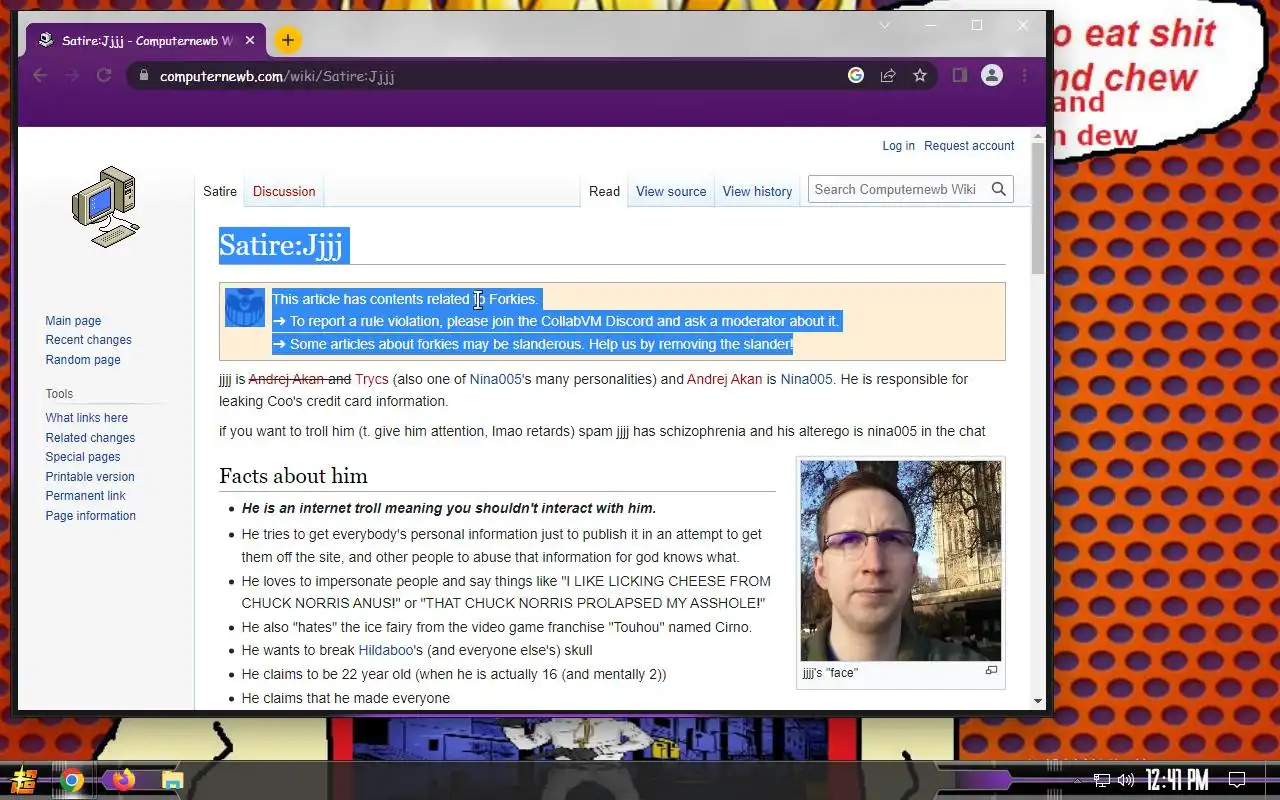This screenshot has width=1280, height=800.
Task: Click the Chrome taskbar icon
Action: (x=72, y=781)
